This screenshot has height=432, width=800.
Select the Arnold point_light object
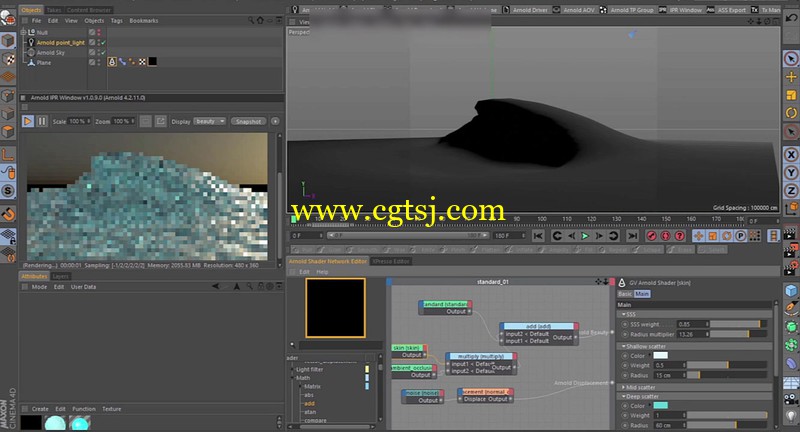click(60, 43)
